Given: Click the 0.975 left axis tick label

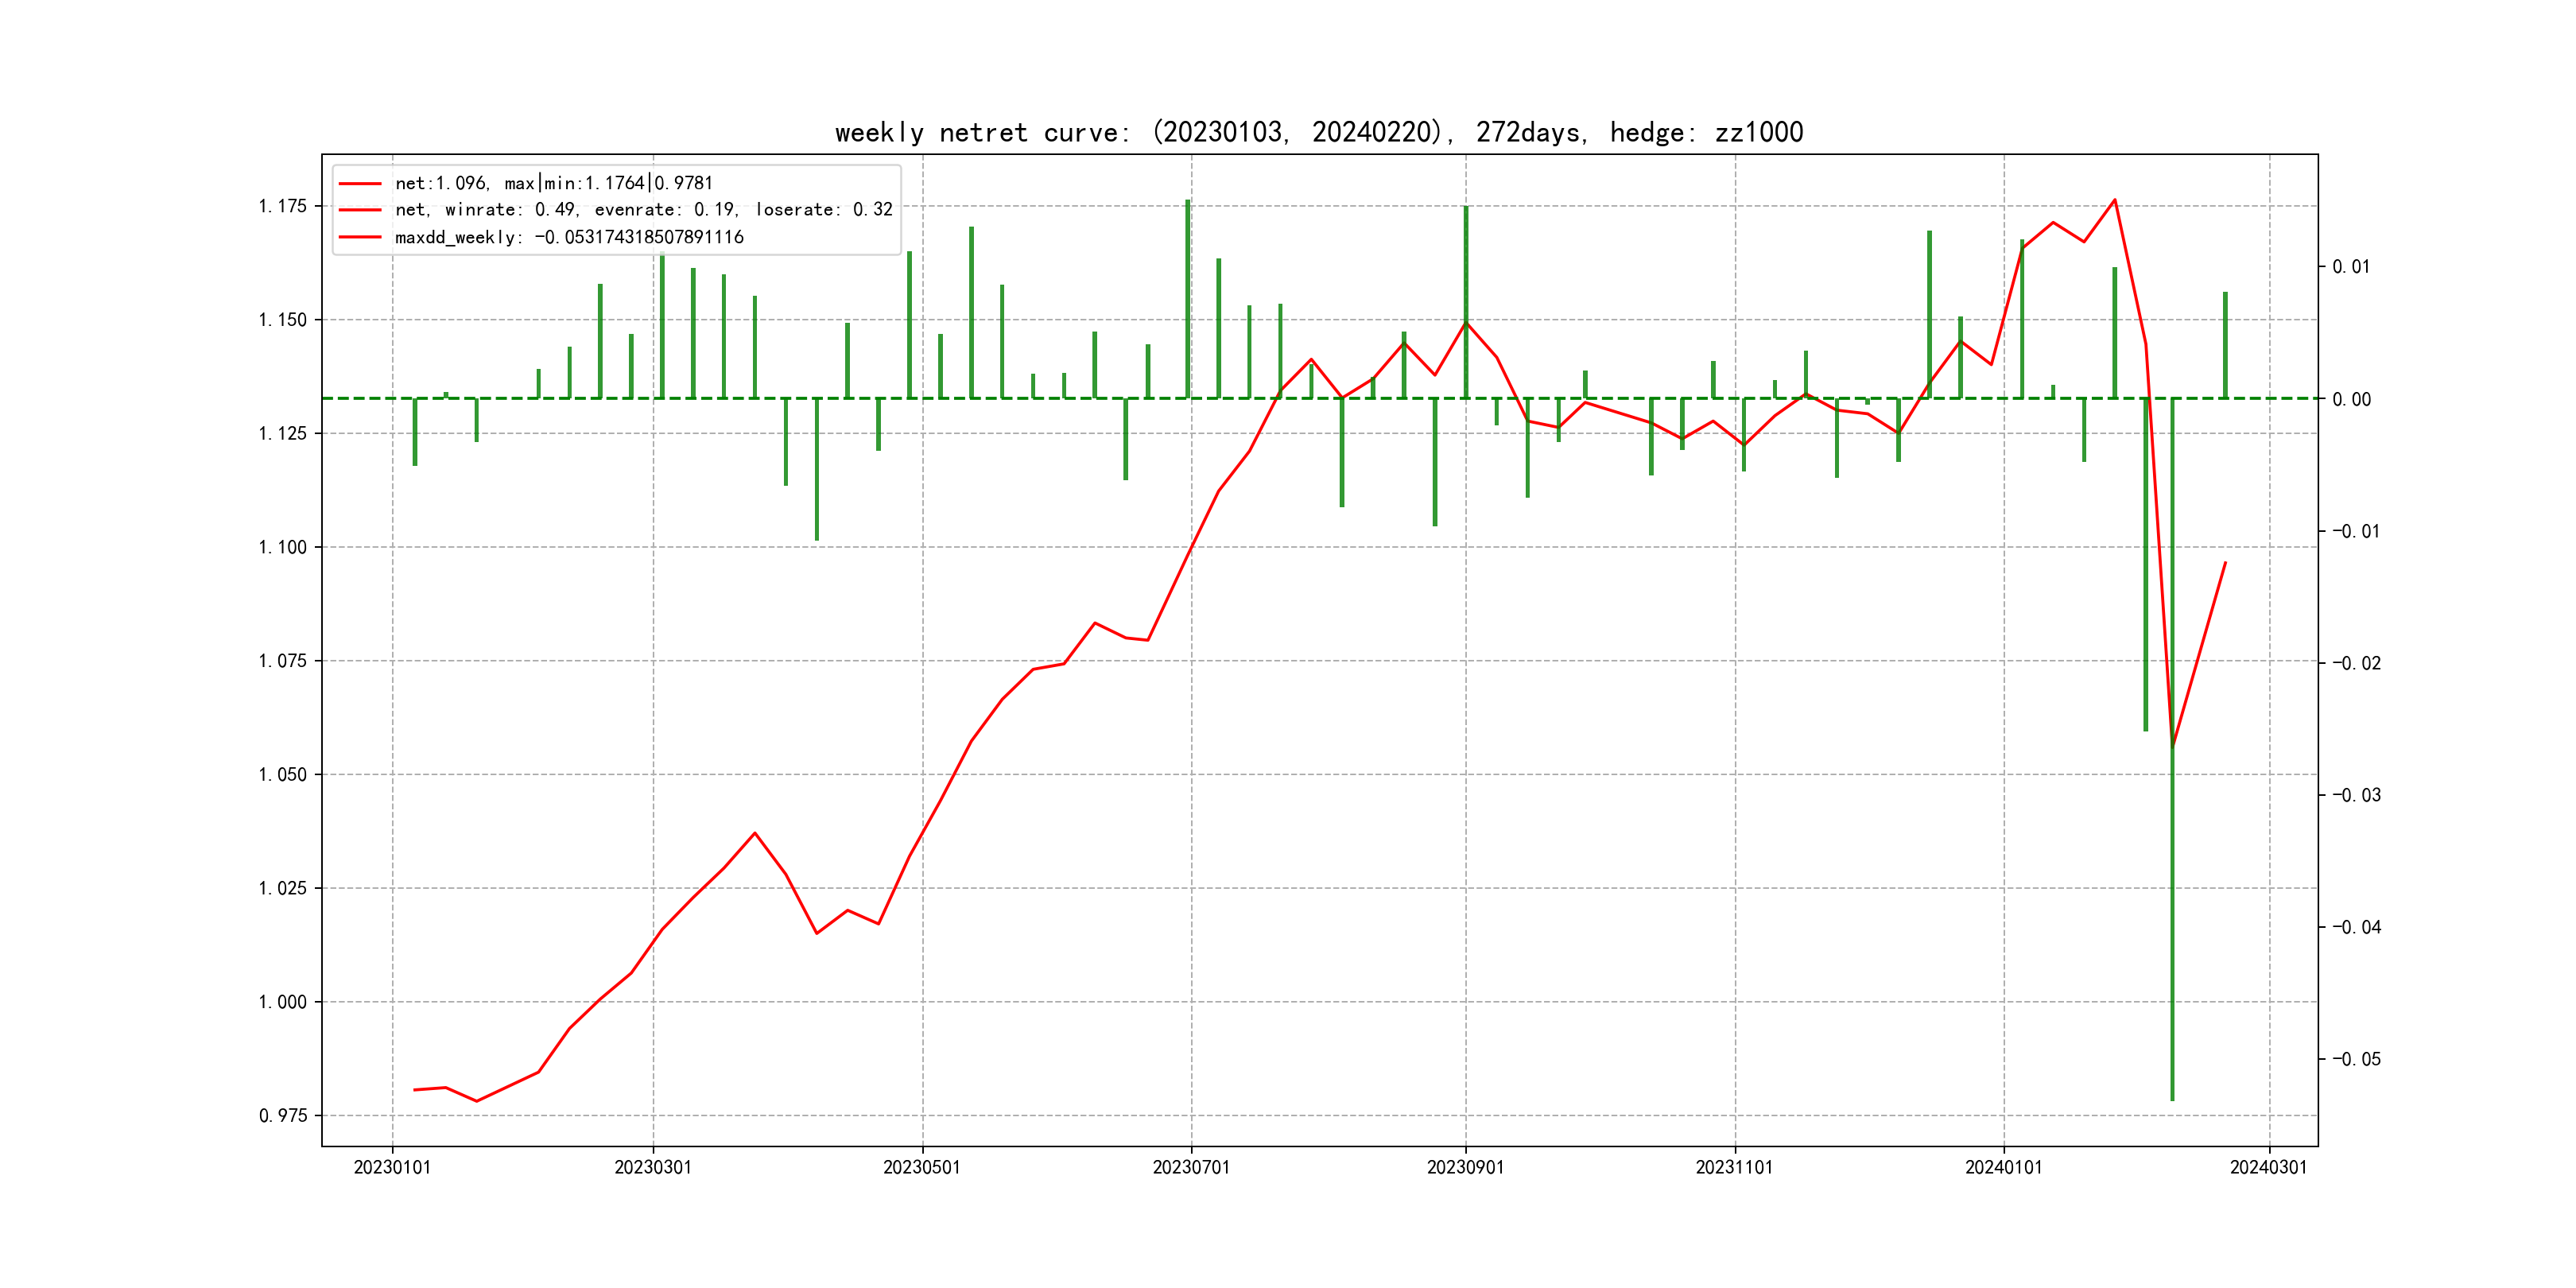Looking at the screenshot, I should [283, 1116].
